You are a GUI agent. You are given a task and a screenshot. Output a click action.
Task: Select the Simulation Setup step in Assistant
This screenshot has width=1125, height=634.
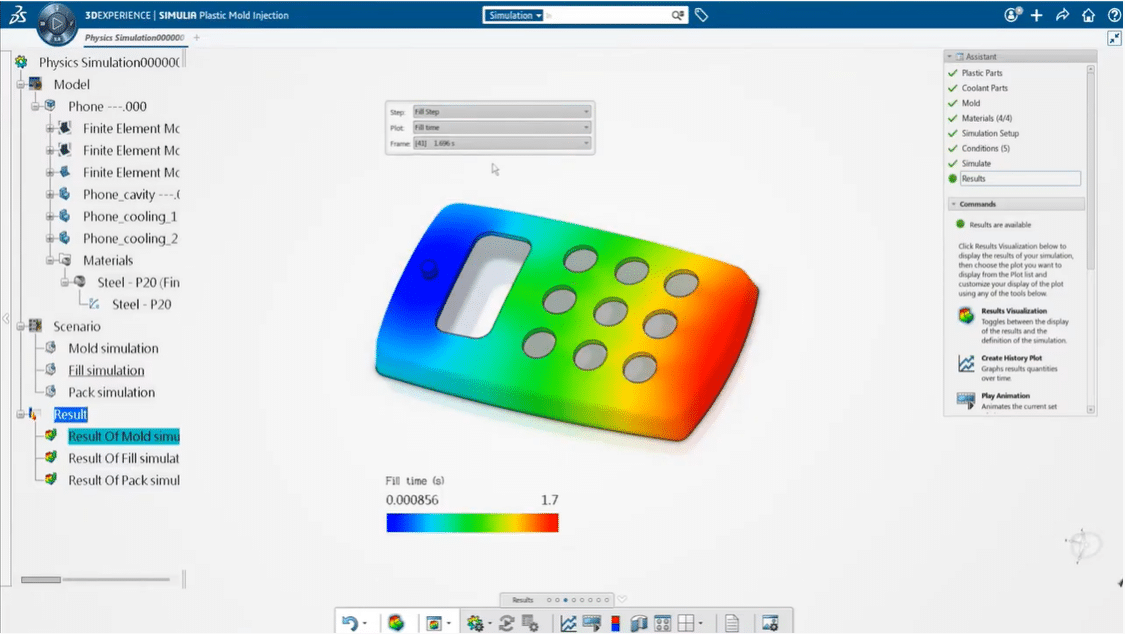click(990, 133)
